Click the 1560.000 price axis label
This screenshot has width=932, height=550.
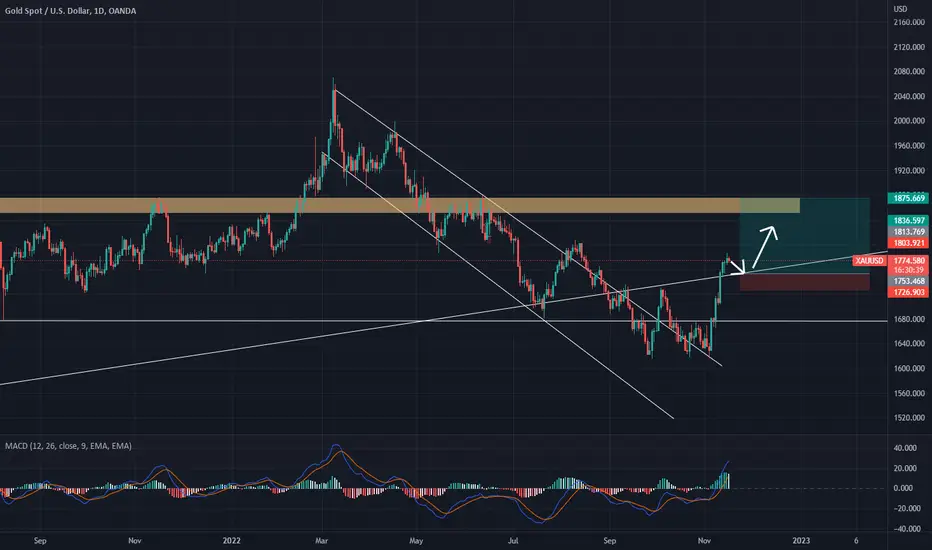(x=909, y=394)
